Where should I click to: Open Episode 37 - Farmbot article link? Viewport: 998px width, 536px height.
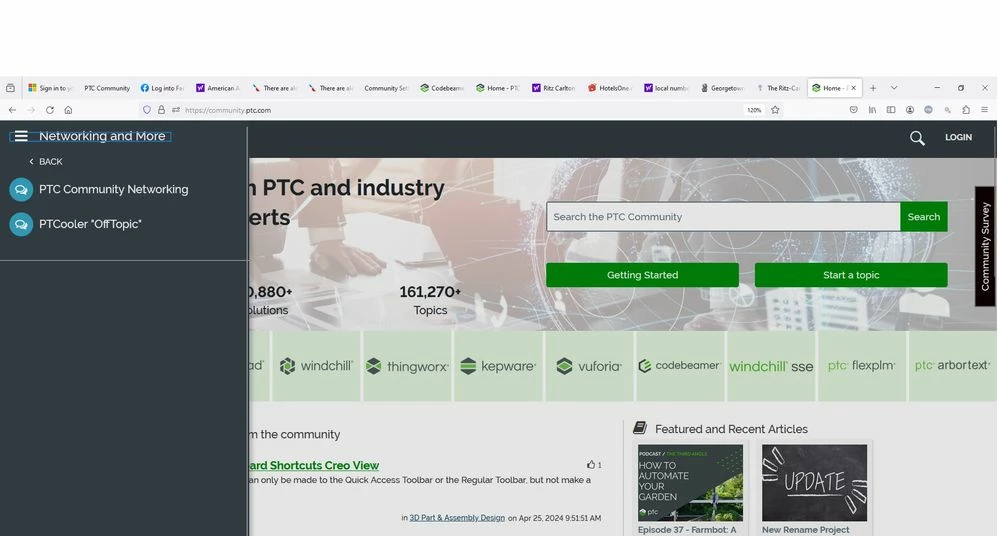[x=687, y=530]
